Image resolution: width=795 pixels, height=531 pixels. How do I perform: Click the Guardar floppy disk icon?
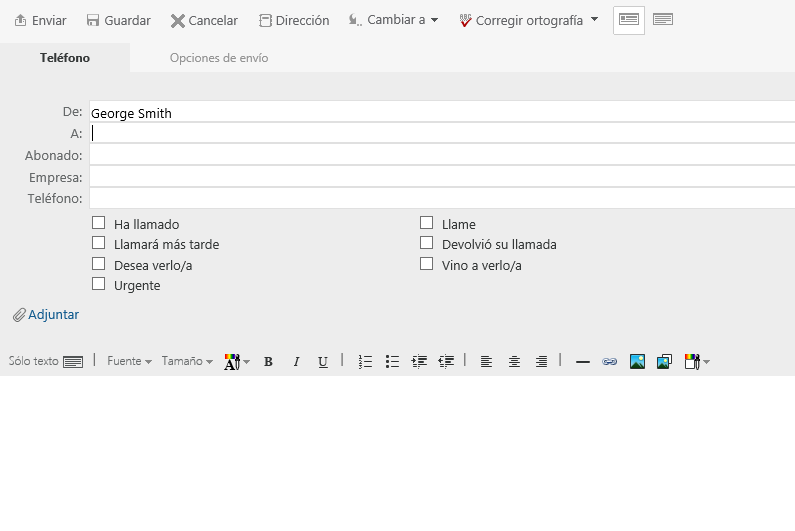click(x=93, y=20)
